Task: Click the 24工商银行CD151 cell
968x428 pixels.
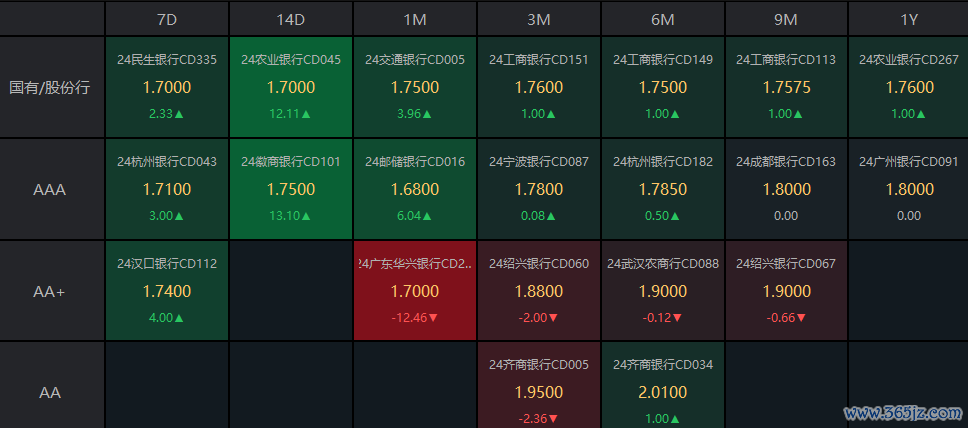Action: (539, 87)
